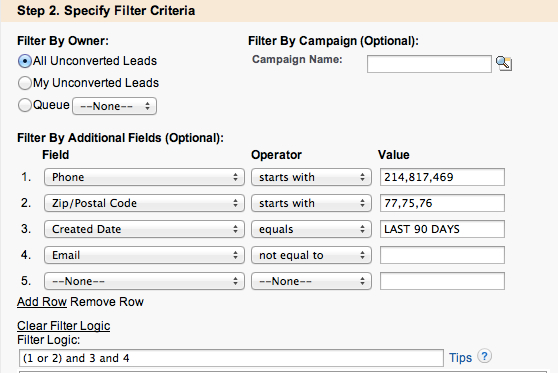Click the 'Value' column header
The image size is (558, 373).
[394, 155]
